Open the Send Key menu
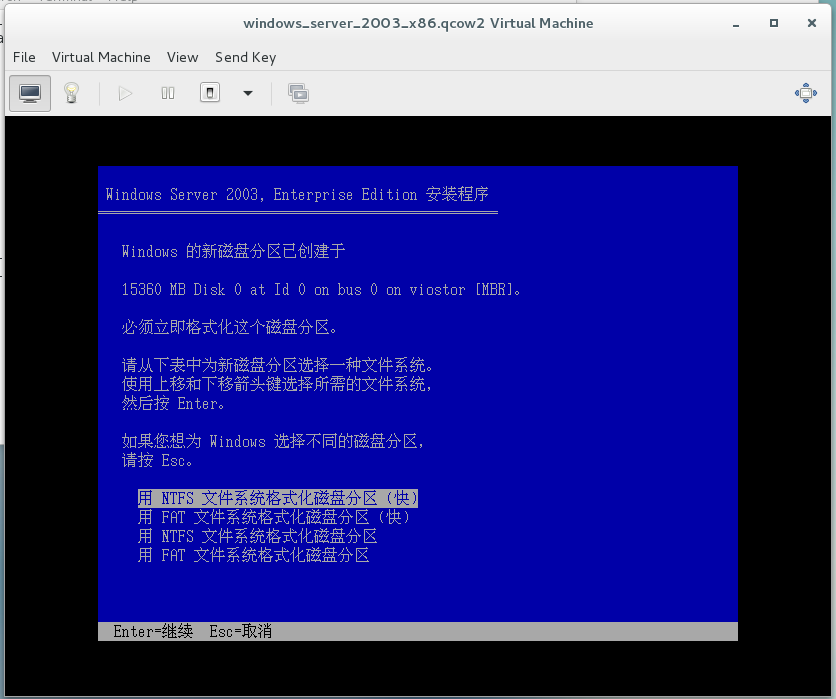 (245, 58)
